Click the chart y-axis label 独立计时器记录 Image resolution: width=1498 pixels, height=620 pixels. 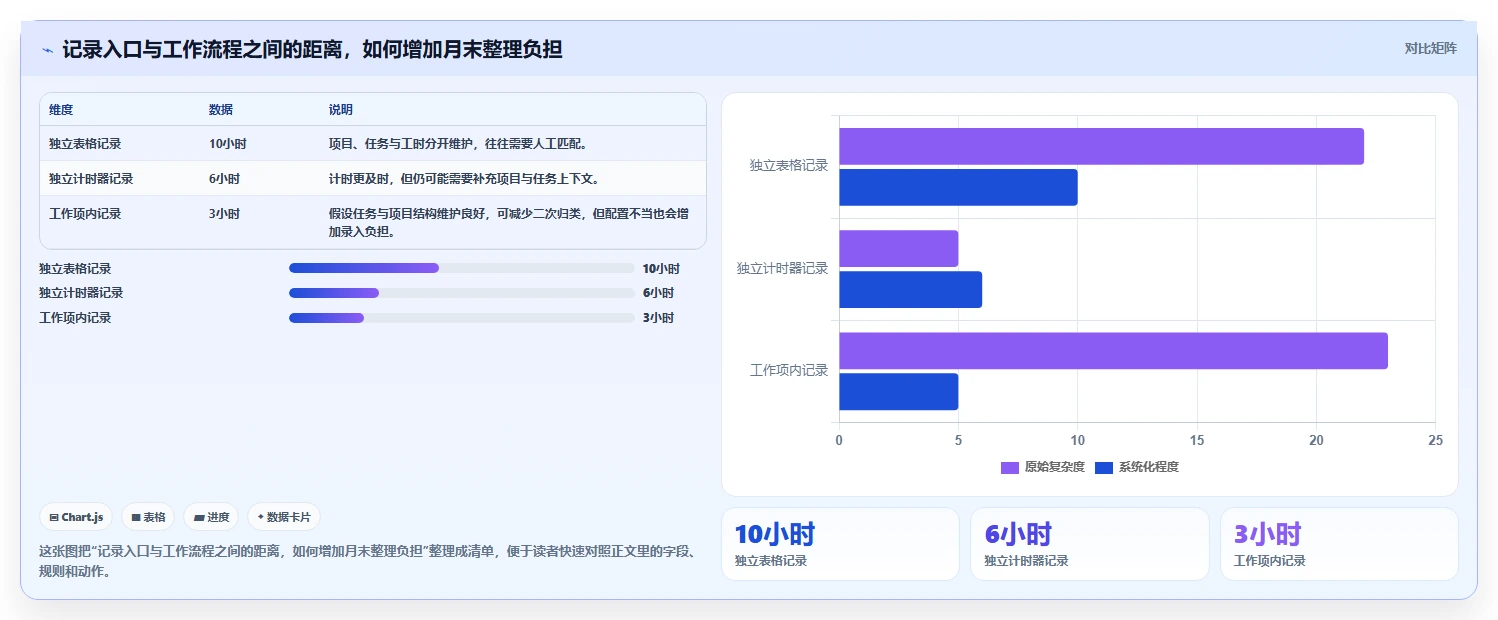click(783, 269)
